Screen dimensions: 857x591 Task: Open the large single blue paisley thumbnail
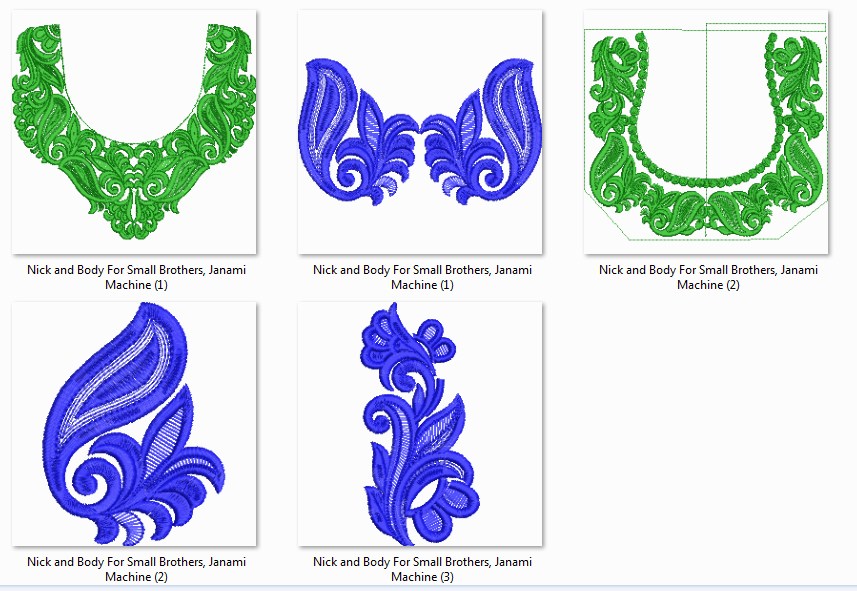point(133,424)
